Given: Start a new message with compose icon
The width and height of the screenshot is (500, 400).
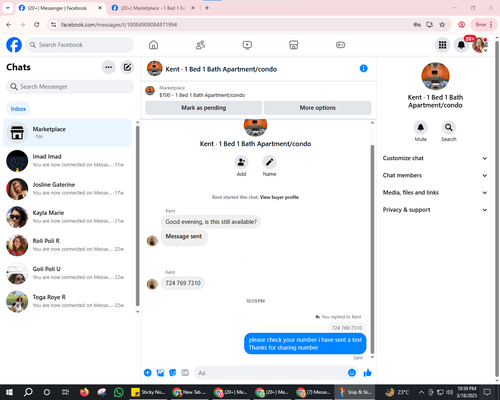Looking at the screenshot, I should [x=127, y=67].
